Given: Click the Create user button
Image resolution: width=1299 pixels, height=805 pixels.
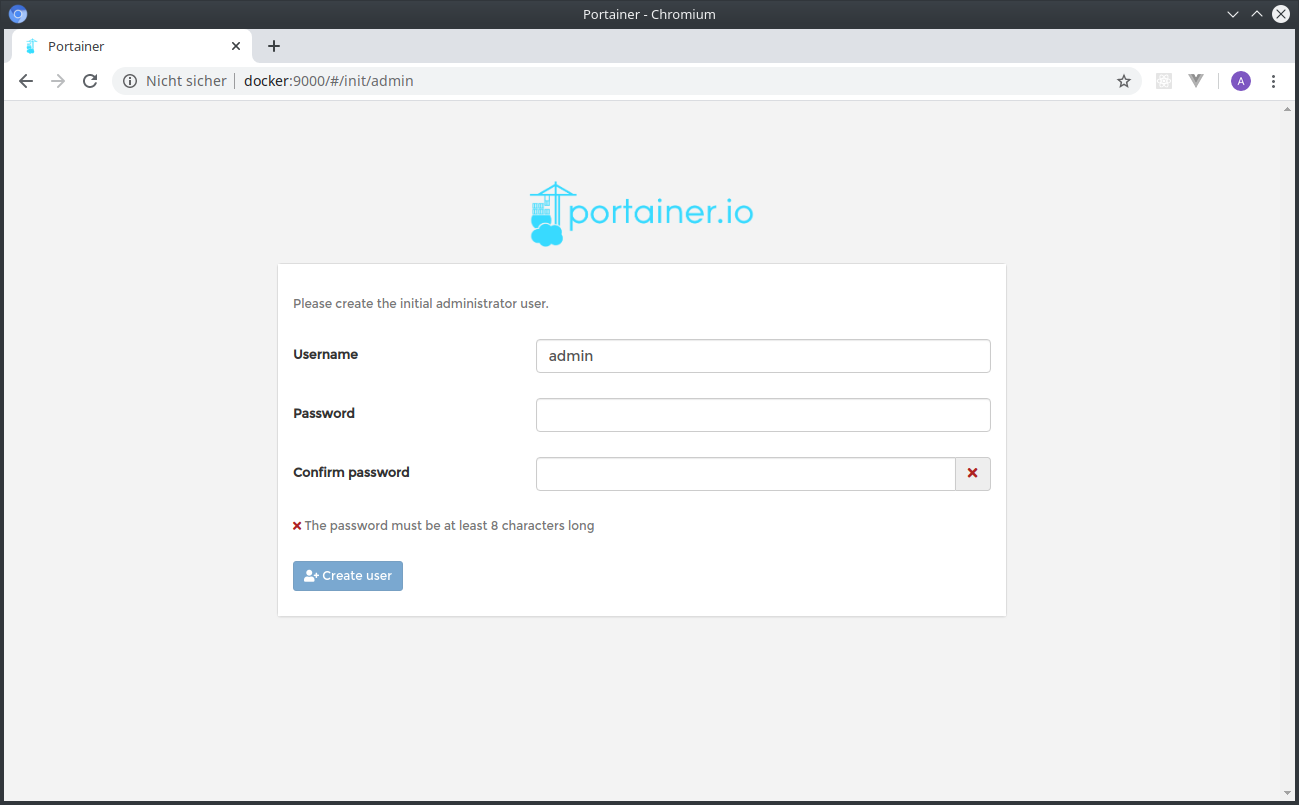Looking at the screenshot, I should point(348,576).
